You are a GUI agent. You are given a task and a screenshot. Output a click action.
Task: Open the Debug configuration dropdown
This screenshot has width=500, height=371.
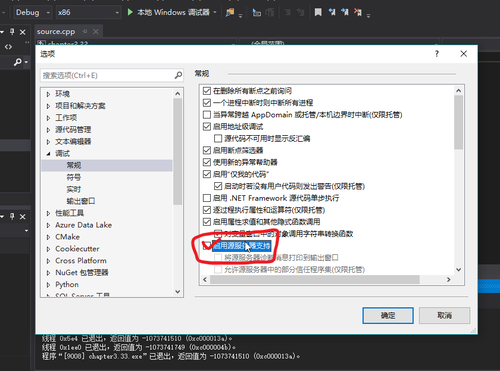33,12
